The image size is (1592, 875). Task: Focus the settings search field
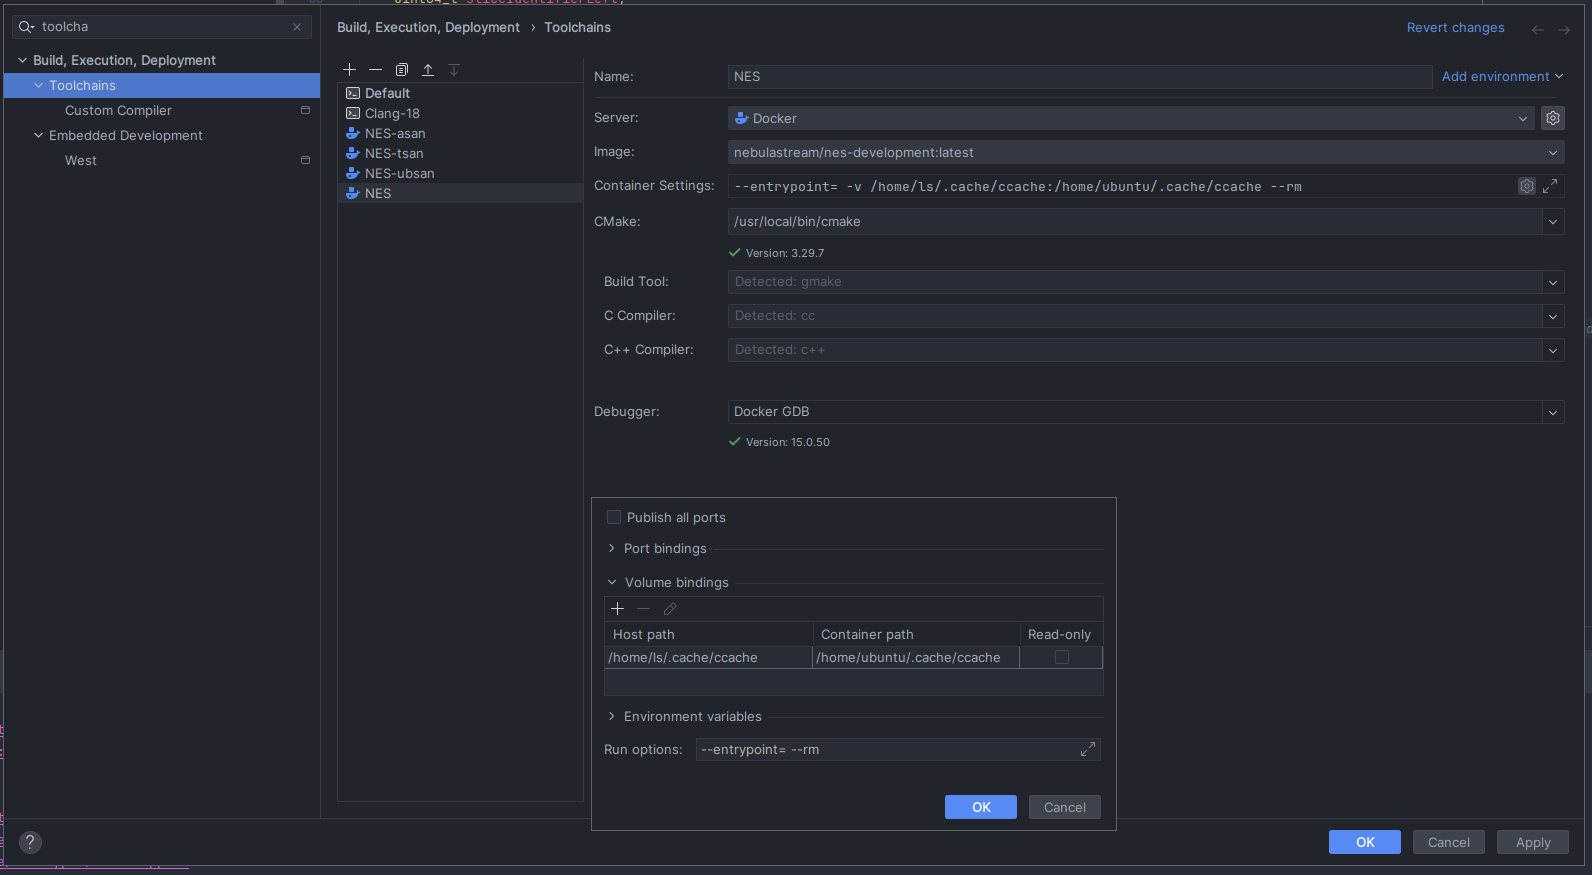coord(160,27)
